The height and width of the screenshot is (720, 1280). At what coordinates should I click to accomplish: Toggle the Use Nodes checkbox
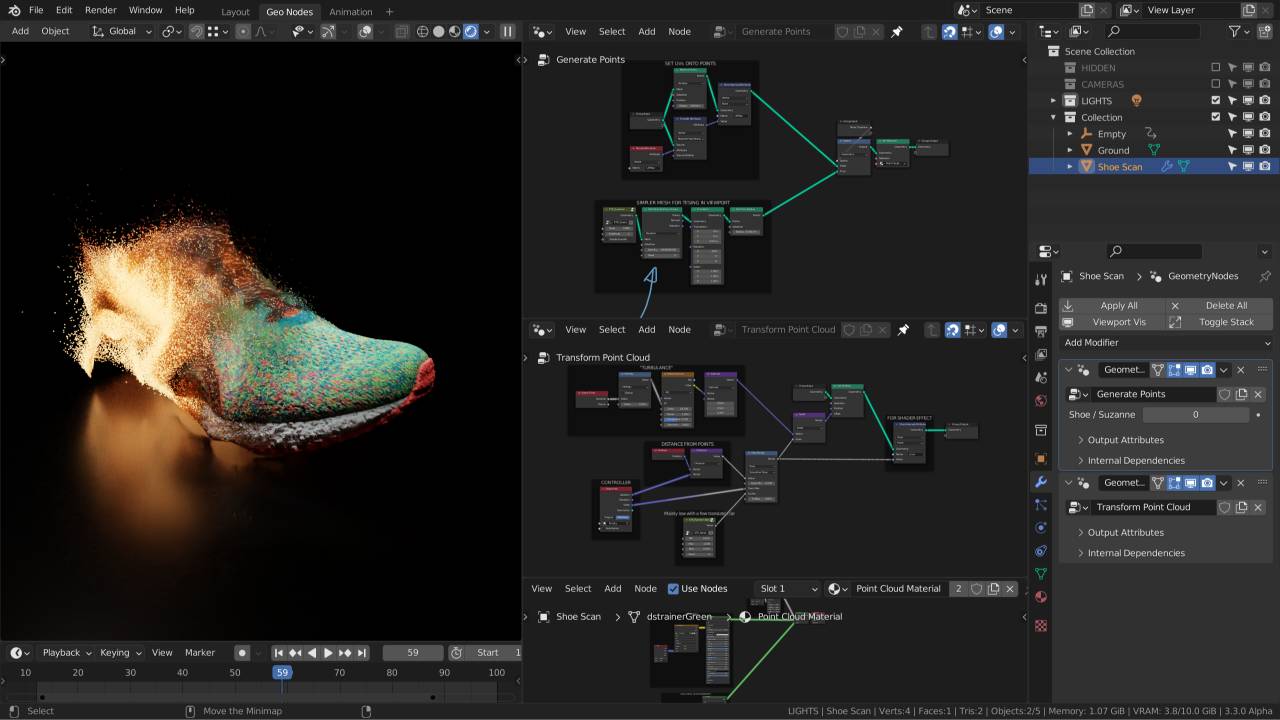673,589
